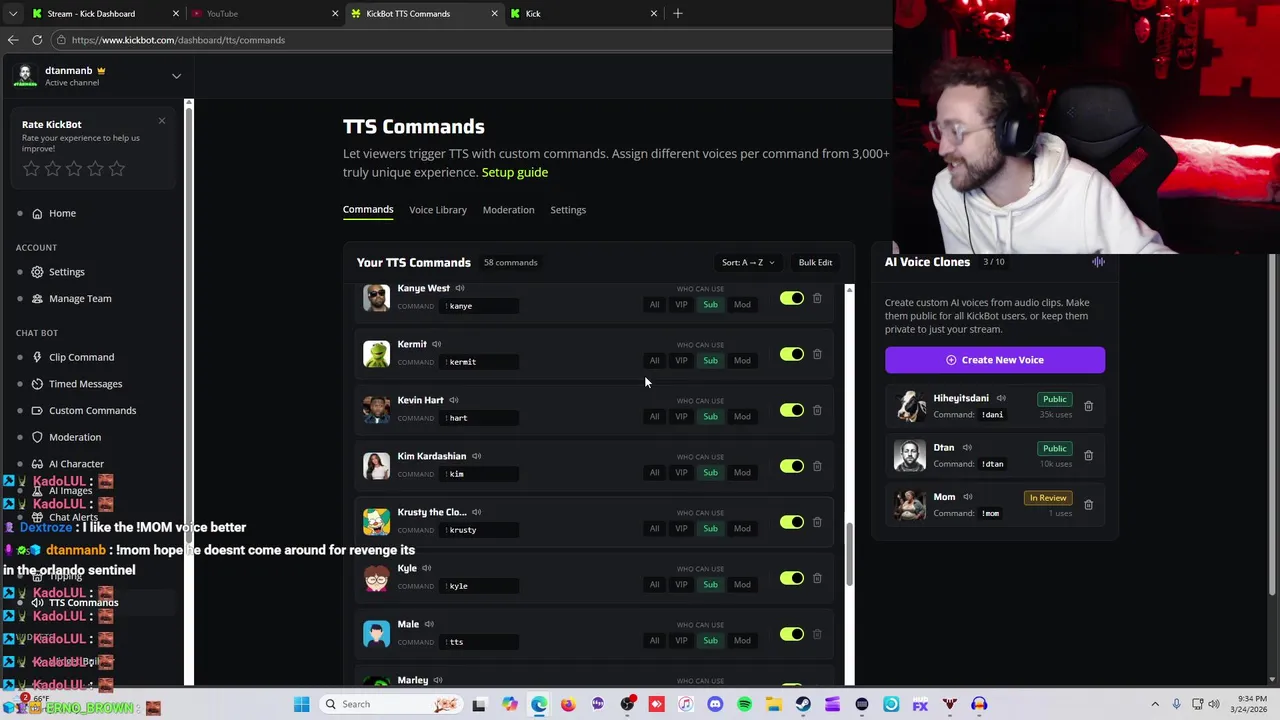Switch to the YouTube browser tab
This screenshot has width=1280, height=720.
[x=265, y=14]
